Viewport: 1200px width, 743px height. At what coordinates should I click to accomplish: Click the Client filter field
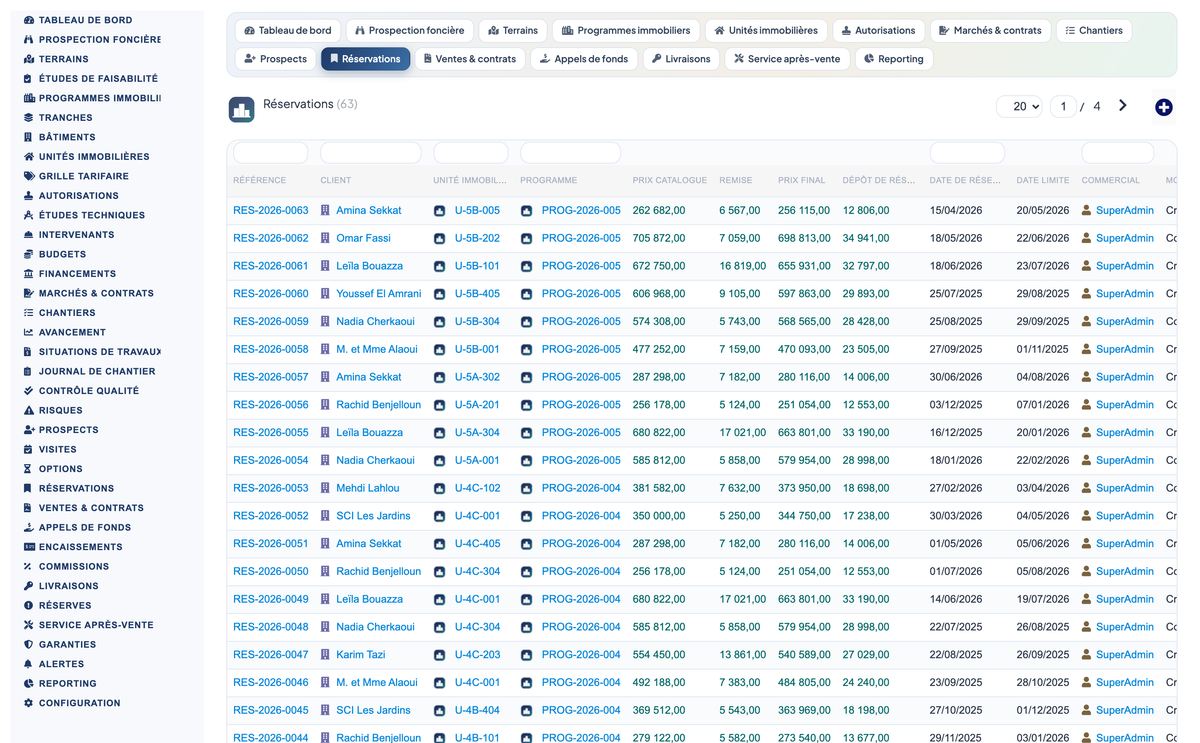point(371,153)
